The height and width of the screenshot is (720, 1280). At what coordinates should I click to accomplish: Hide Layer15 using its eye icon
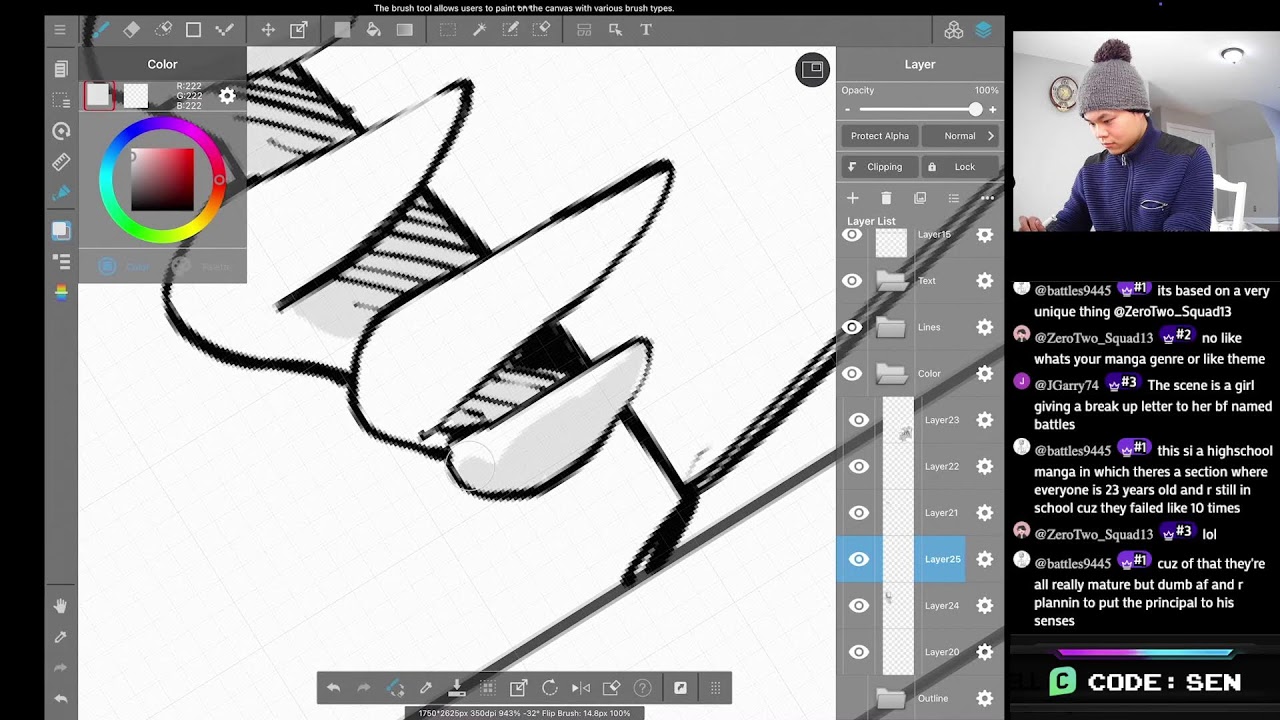pyautogui.click(x=852, y=235)
